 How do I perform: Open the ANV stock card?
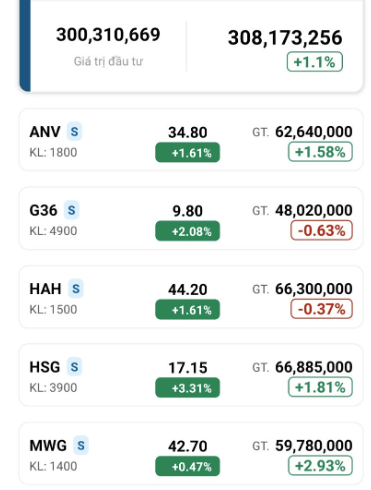pyautogui.click(x=191, y=140)
